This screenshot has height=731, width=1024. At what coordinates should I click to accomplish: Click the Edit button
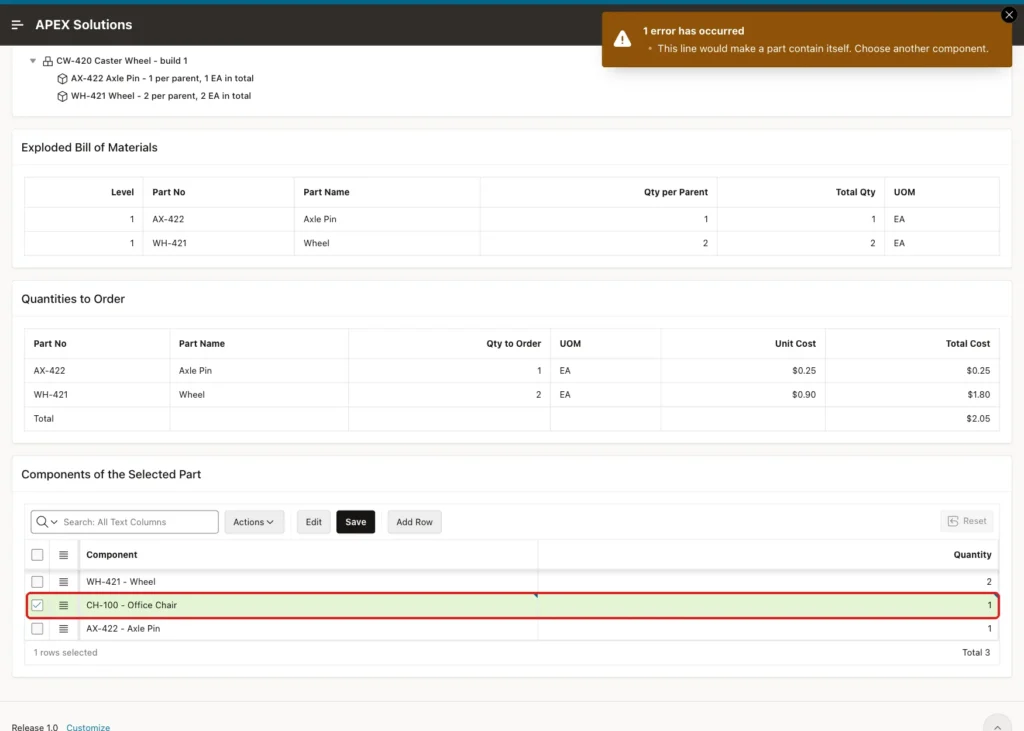point(313,522)
